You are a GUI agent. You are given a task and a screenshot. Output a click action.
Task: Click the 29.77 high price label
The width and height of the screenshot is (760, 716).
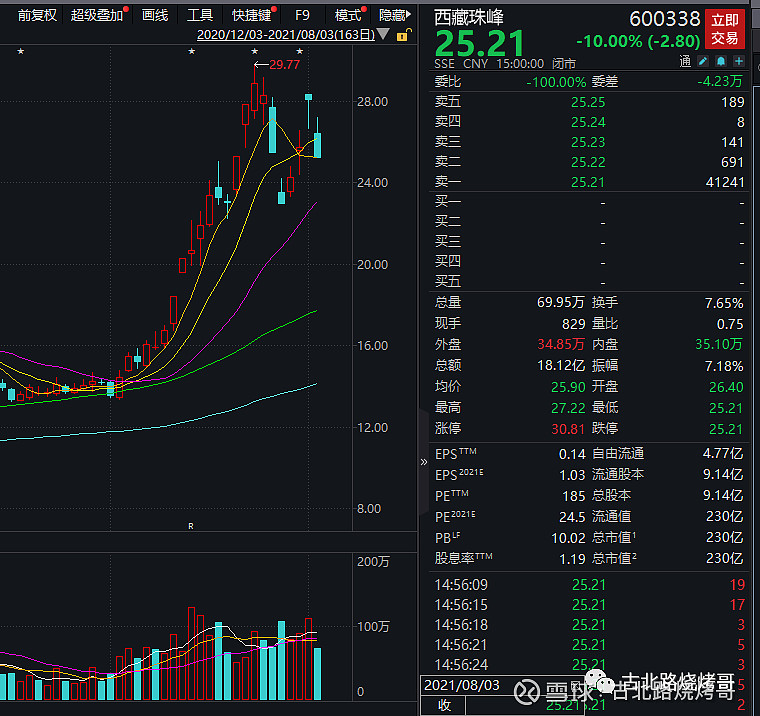tap(285, 64)
